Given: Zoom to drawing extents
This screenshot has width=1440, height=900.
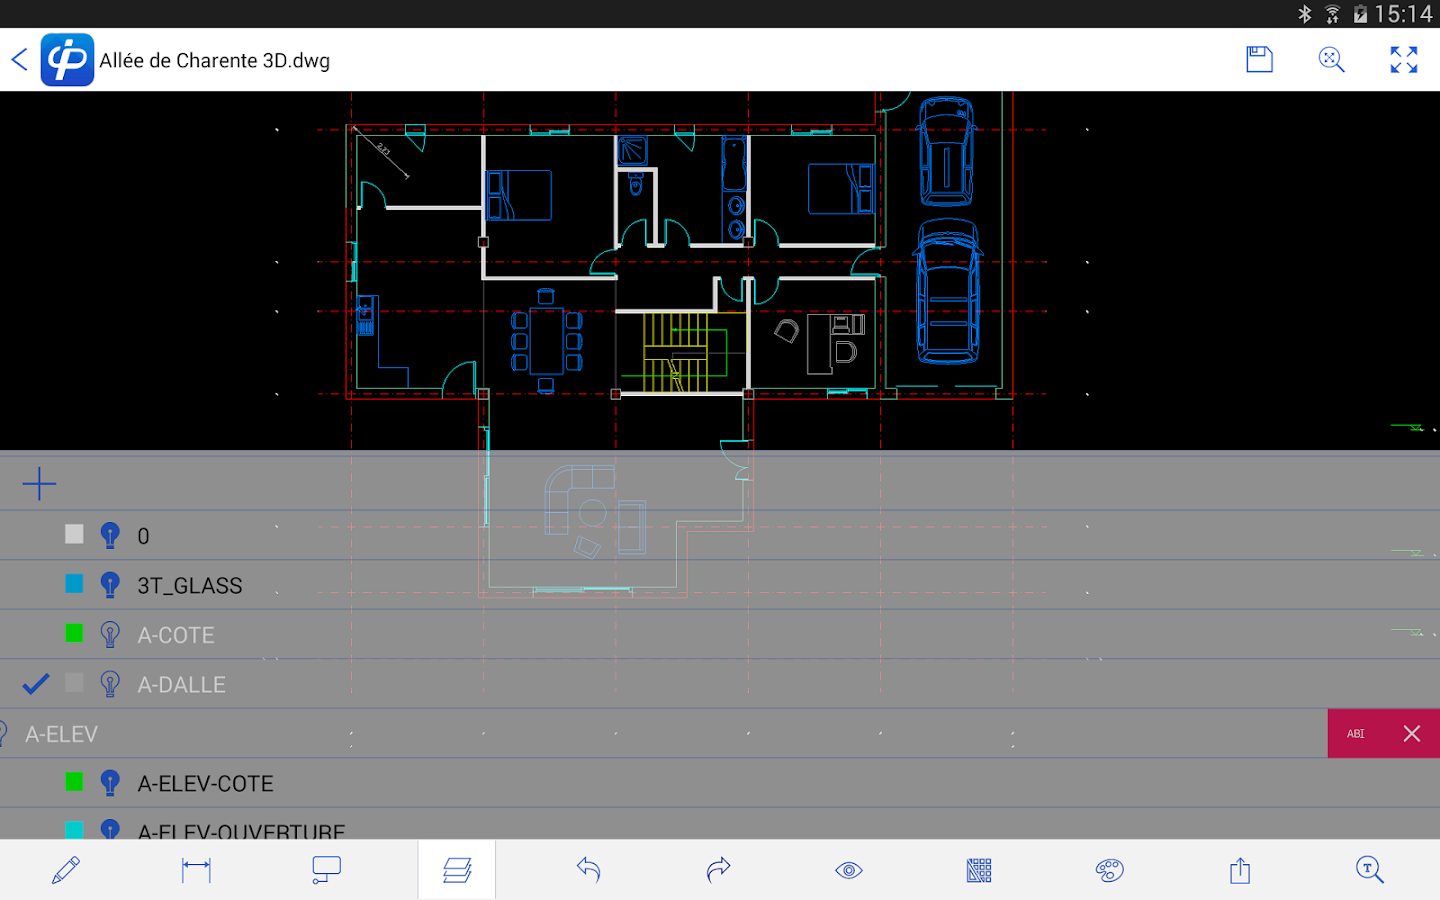Looking at the screenshot, I should point(1331,59).
